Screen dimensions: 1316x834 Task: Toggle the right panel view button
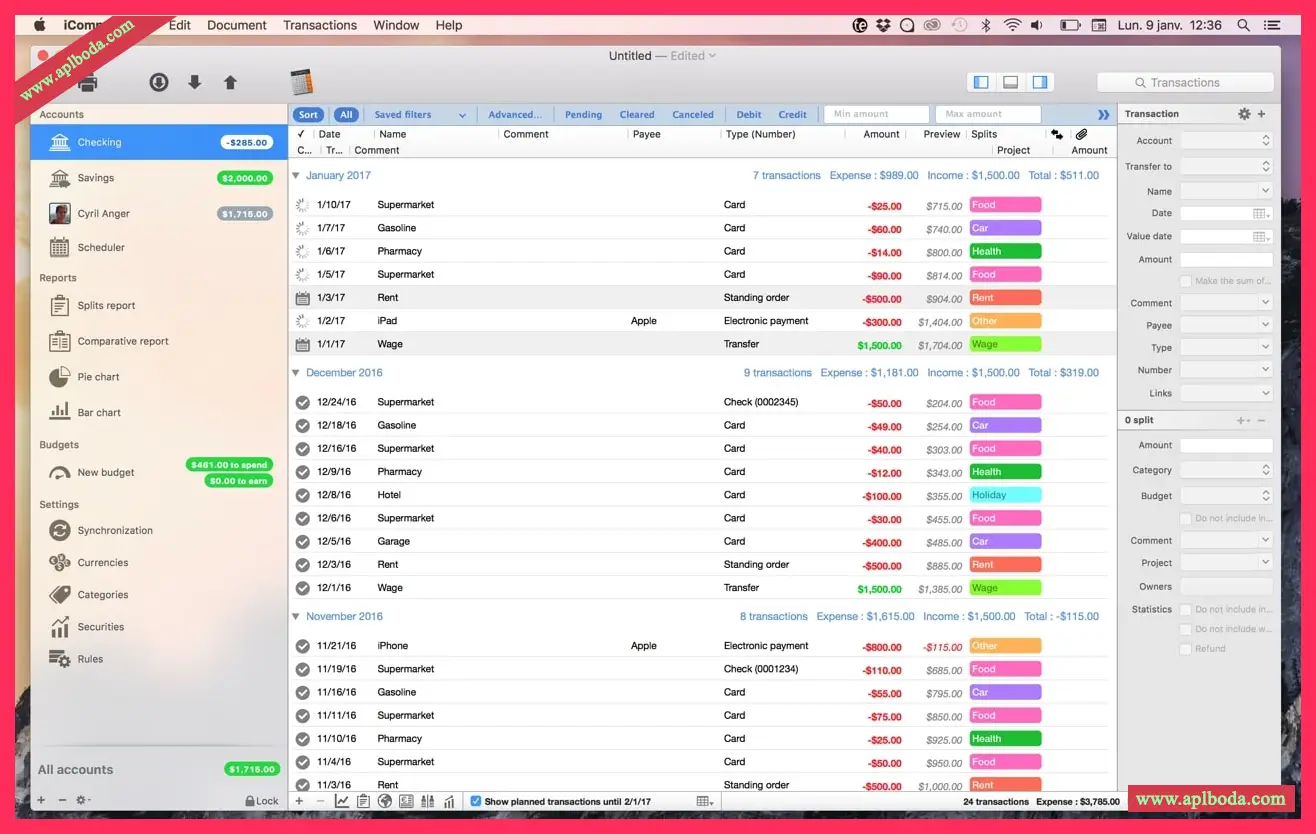pos(1040,82)
